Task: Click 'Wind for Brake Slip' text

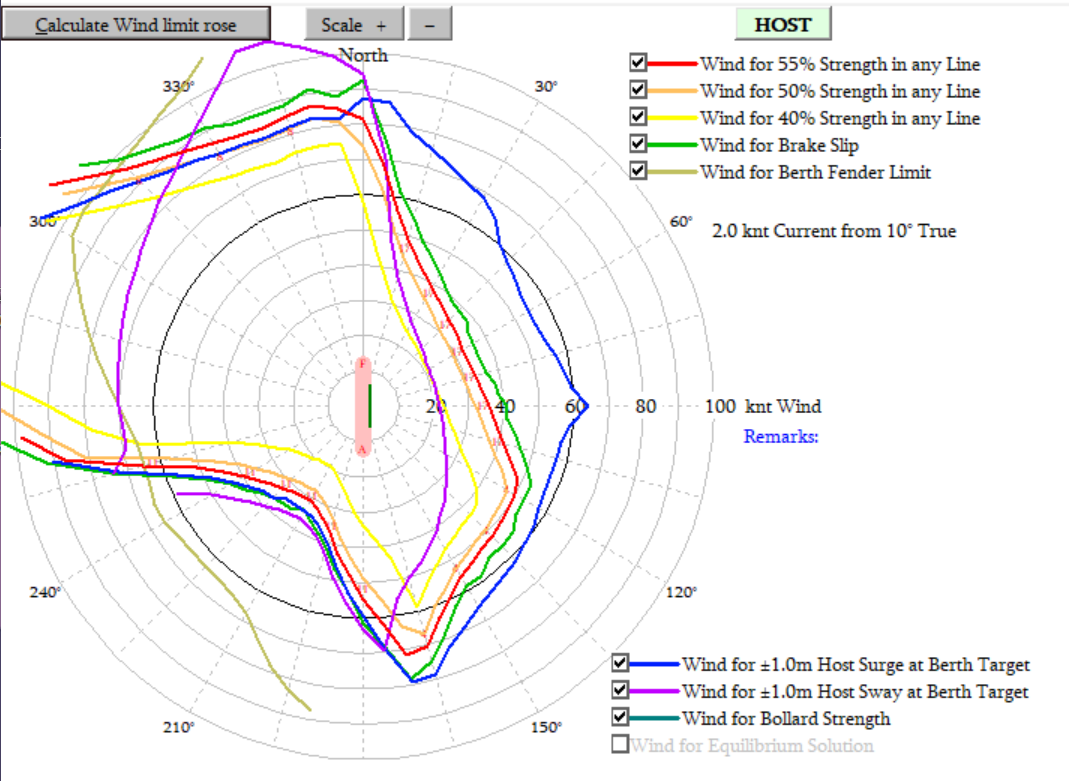Action: coord(779,145)
